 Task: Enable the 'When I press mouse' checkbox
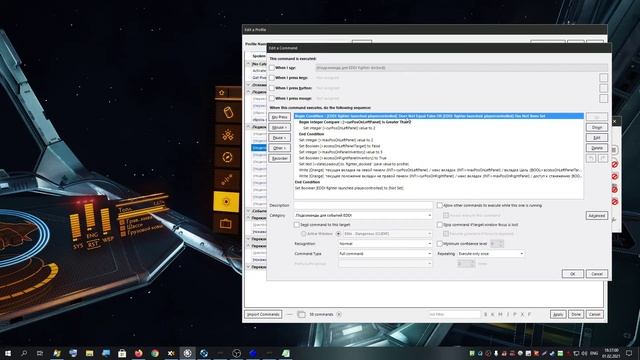tap(272, 98)
